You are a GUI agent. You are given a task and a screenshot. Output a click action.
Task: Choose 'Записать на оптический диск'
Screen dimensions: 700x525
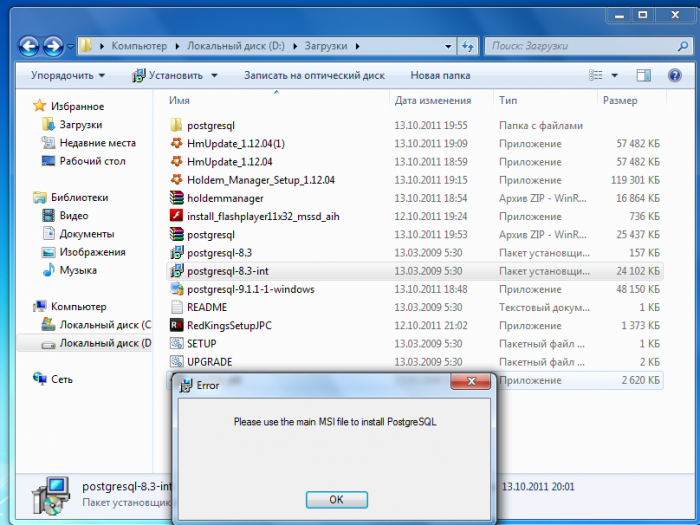click(x=314, y=75)
